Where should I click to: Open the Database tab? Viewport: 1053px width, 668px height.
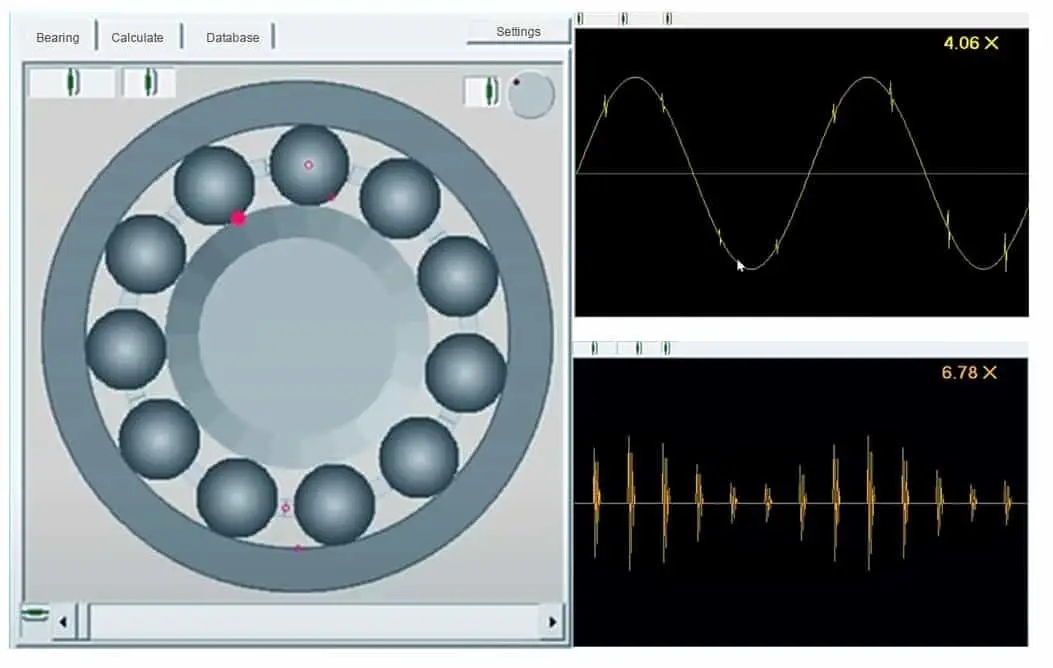point(232,37)
